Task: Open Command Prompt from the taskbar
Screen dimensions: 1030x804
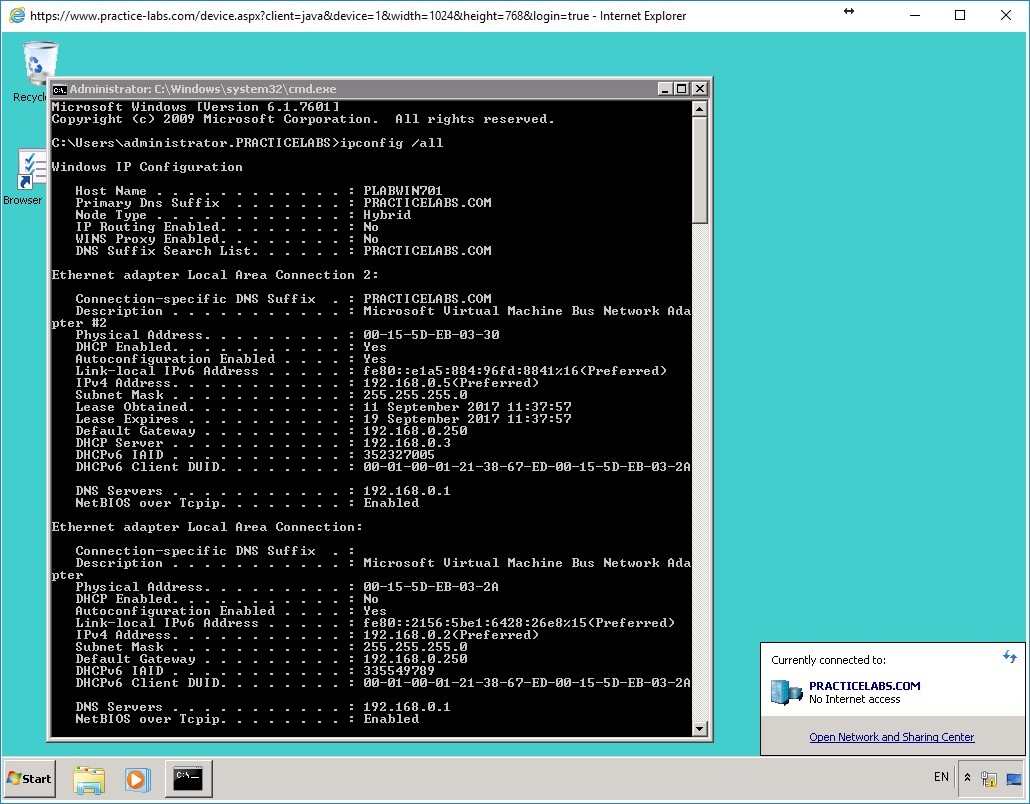Action: [188, 778]
